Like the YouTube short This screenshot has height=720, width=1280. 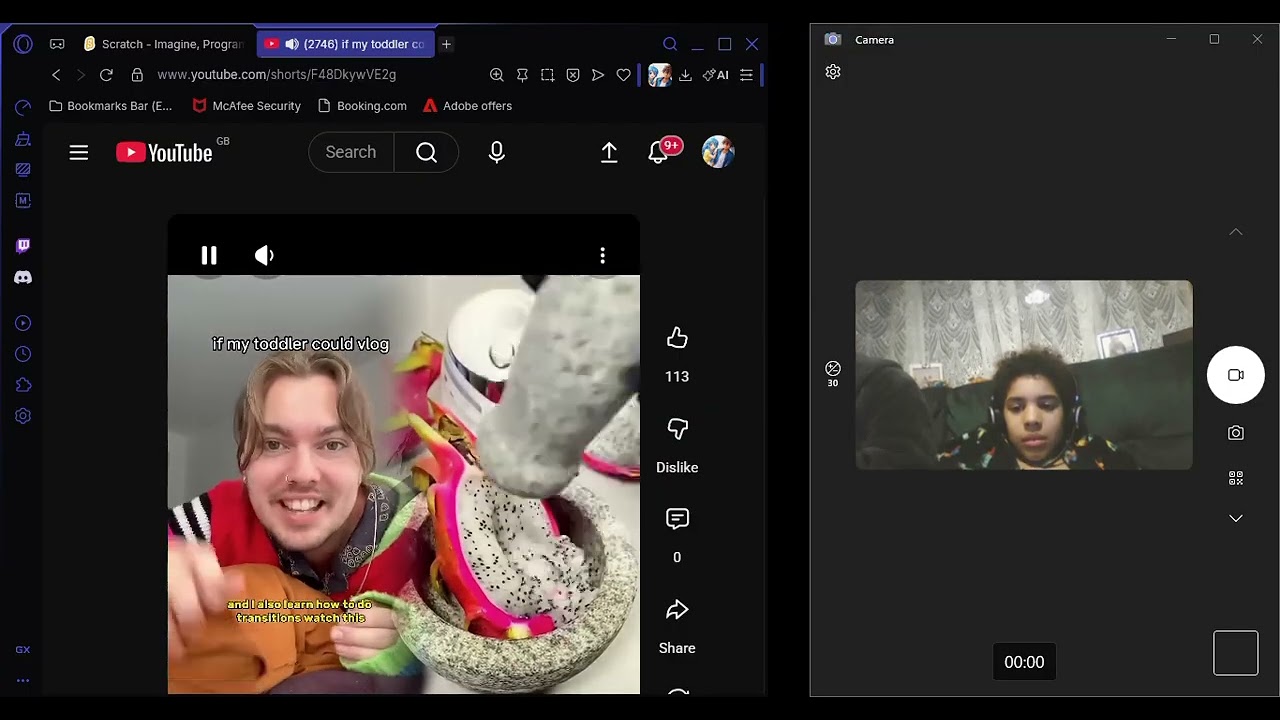click(x=677, y=339)
